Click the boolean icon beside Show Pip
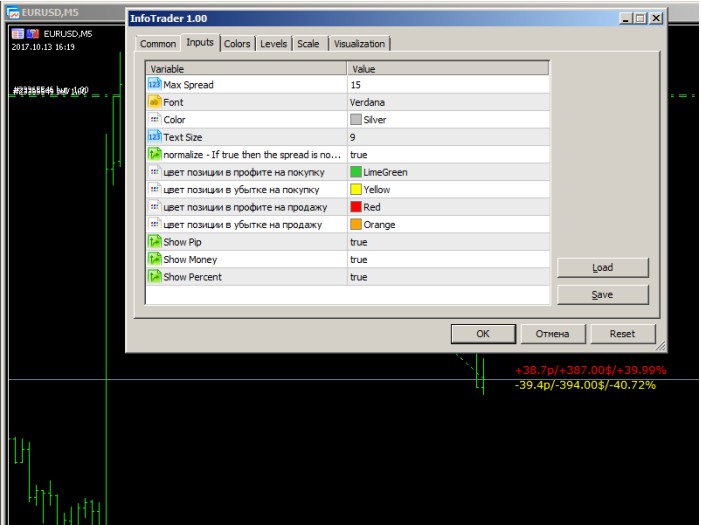This screenshot has width=701, height=525. tap(154, 241)
